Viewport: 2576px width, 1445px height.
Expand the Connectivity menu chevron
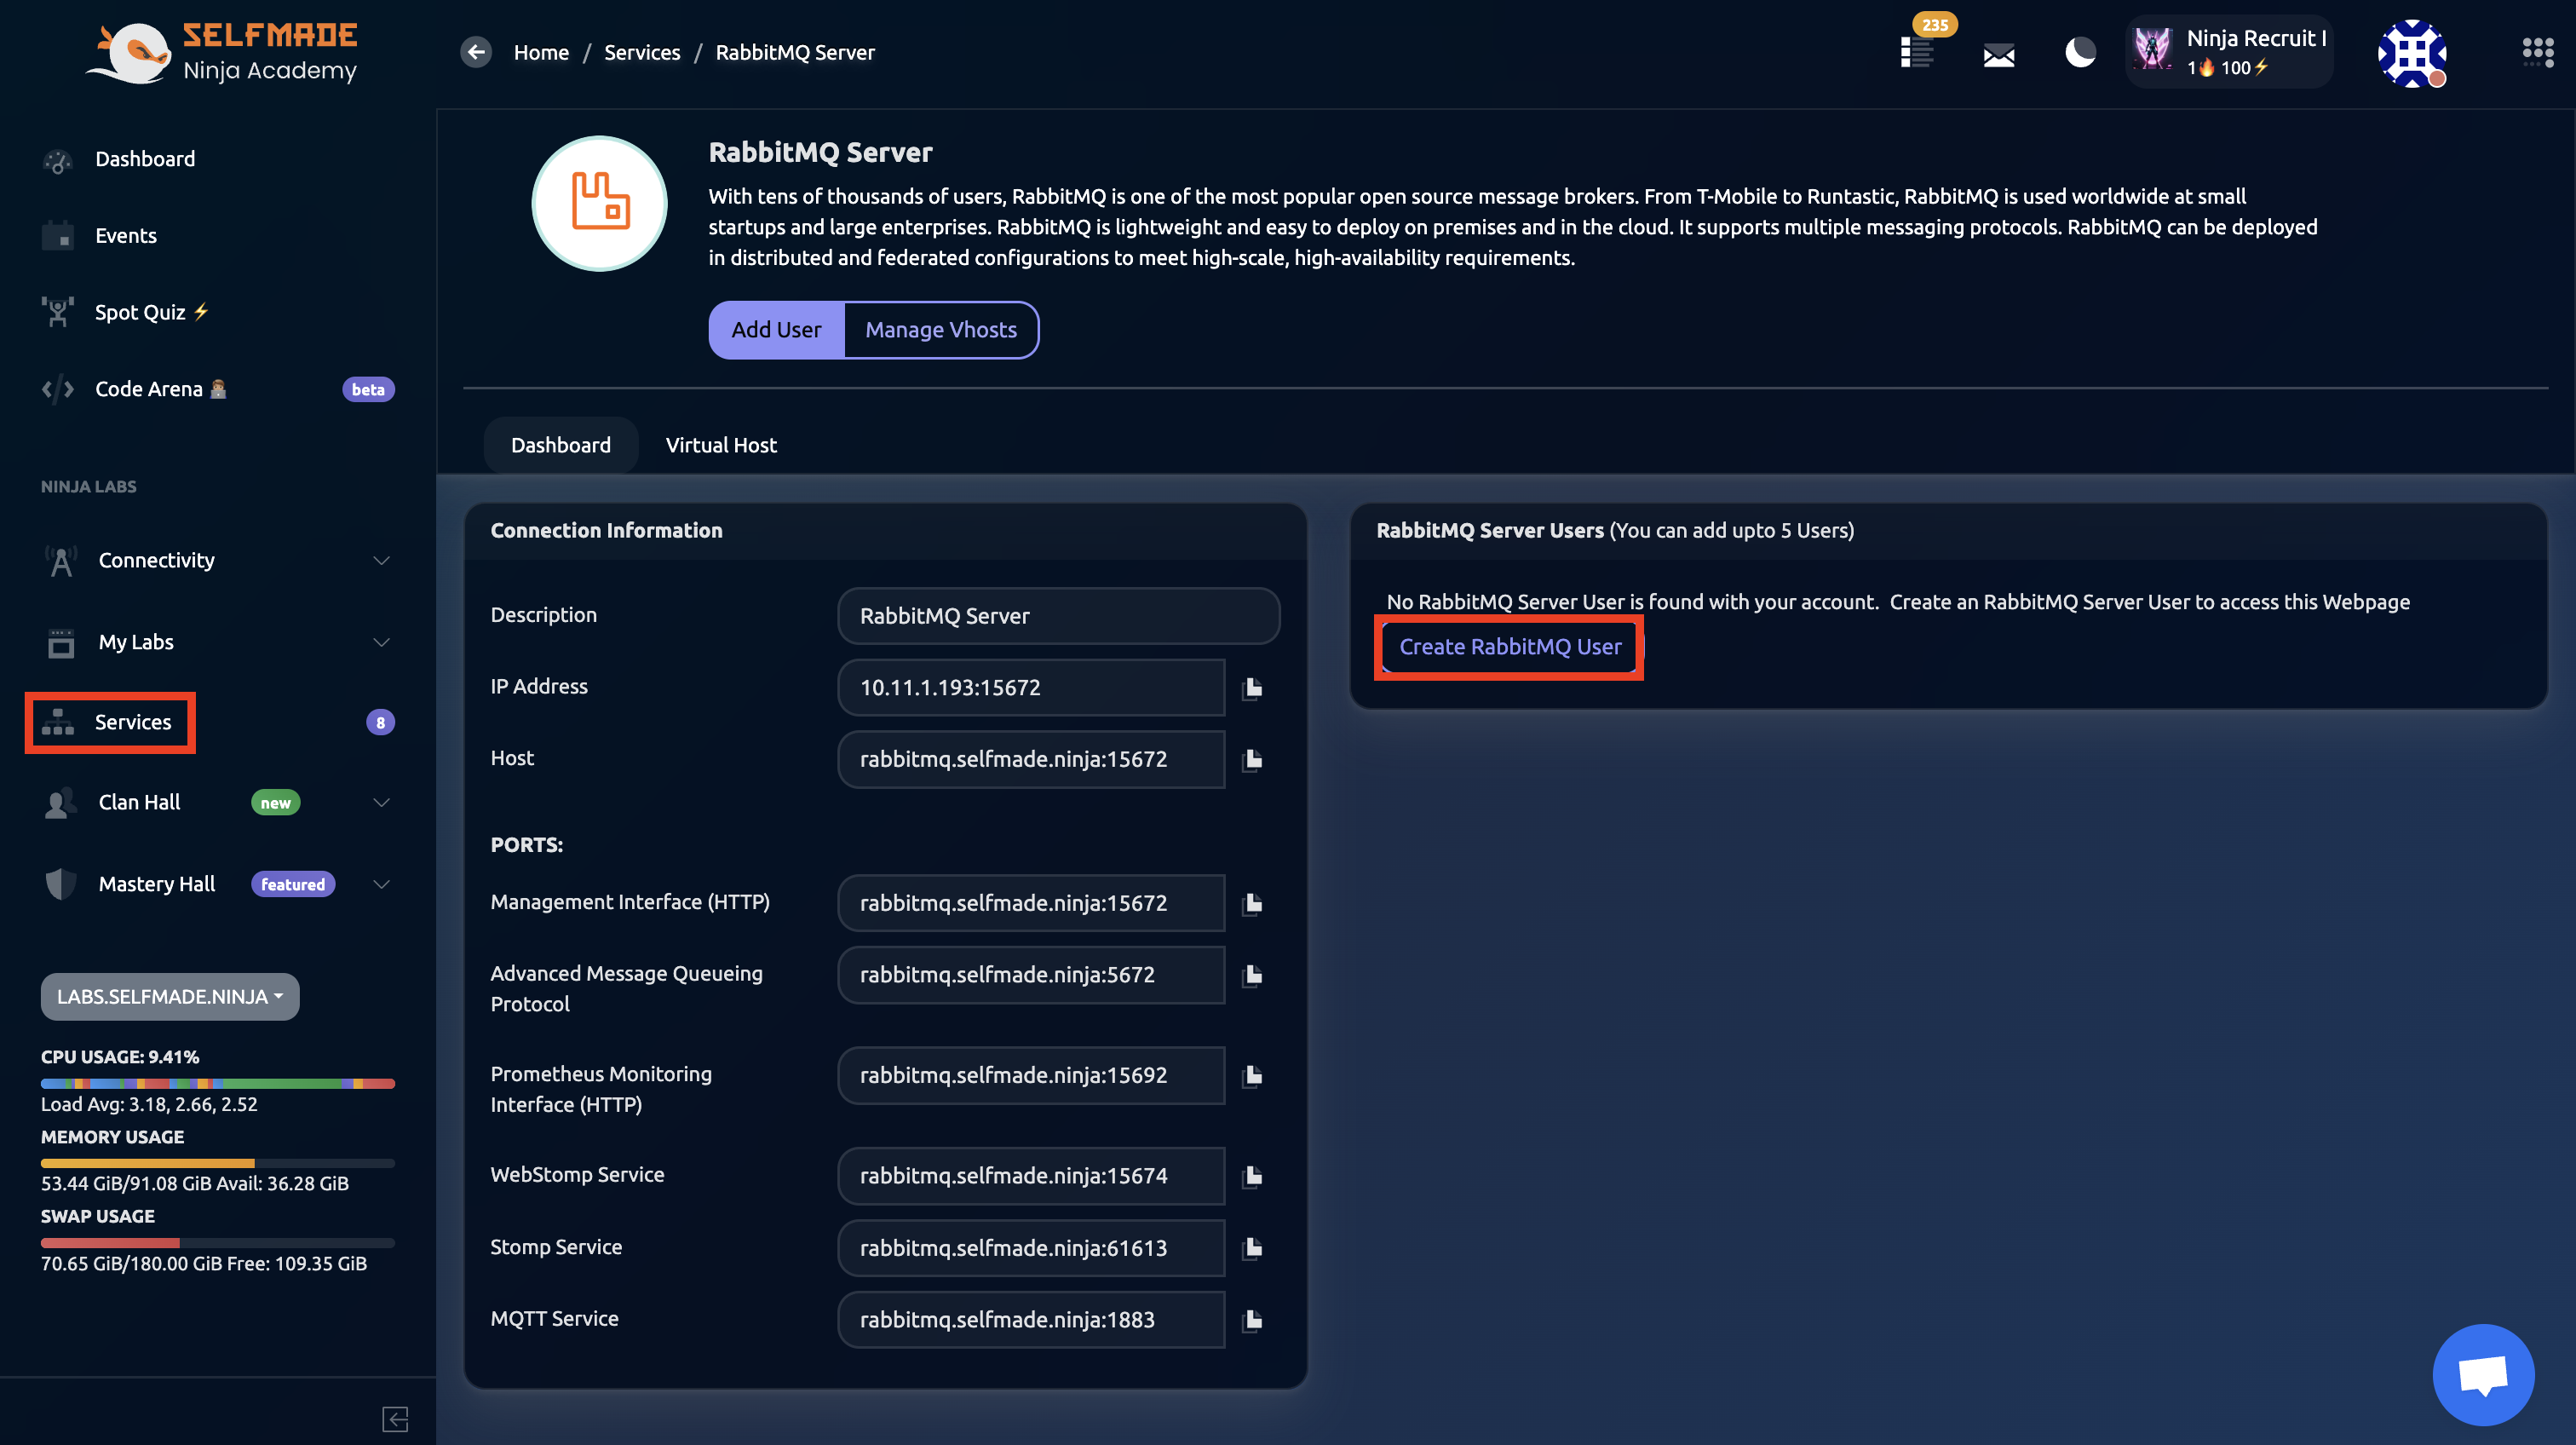(381, 561)
